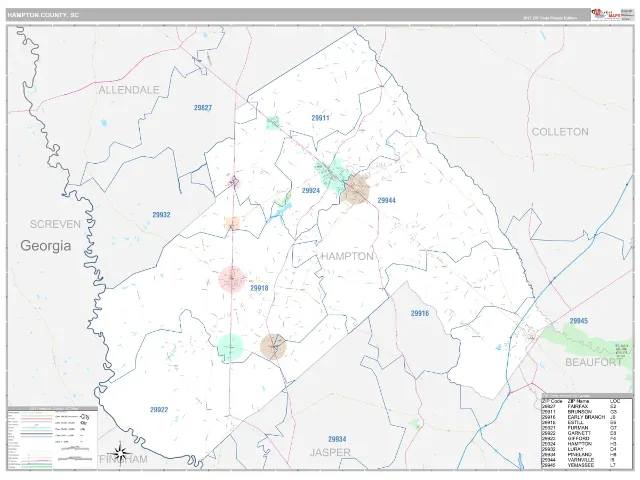Click the ALLENDALE county label
This screenshot has width=640, height=480.
[129, 90]
